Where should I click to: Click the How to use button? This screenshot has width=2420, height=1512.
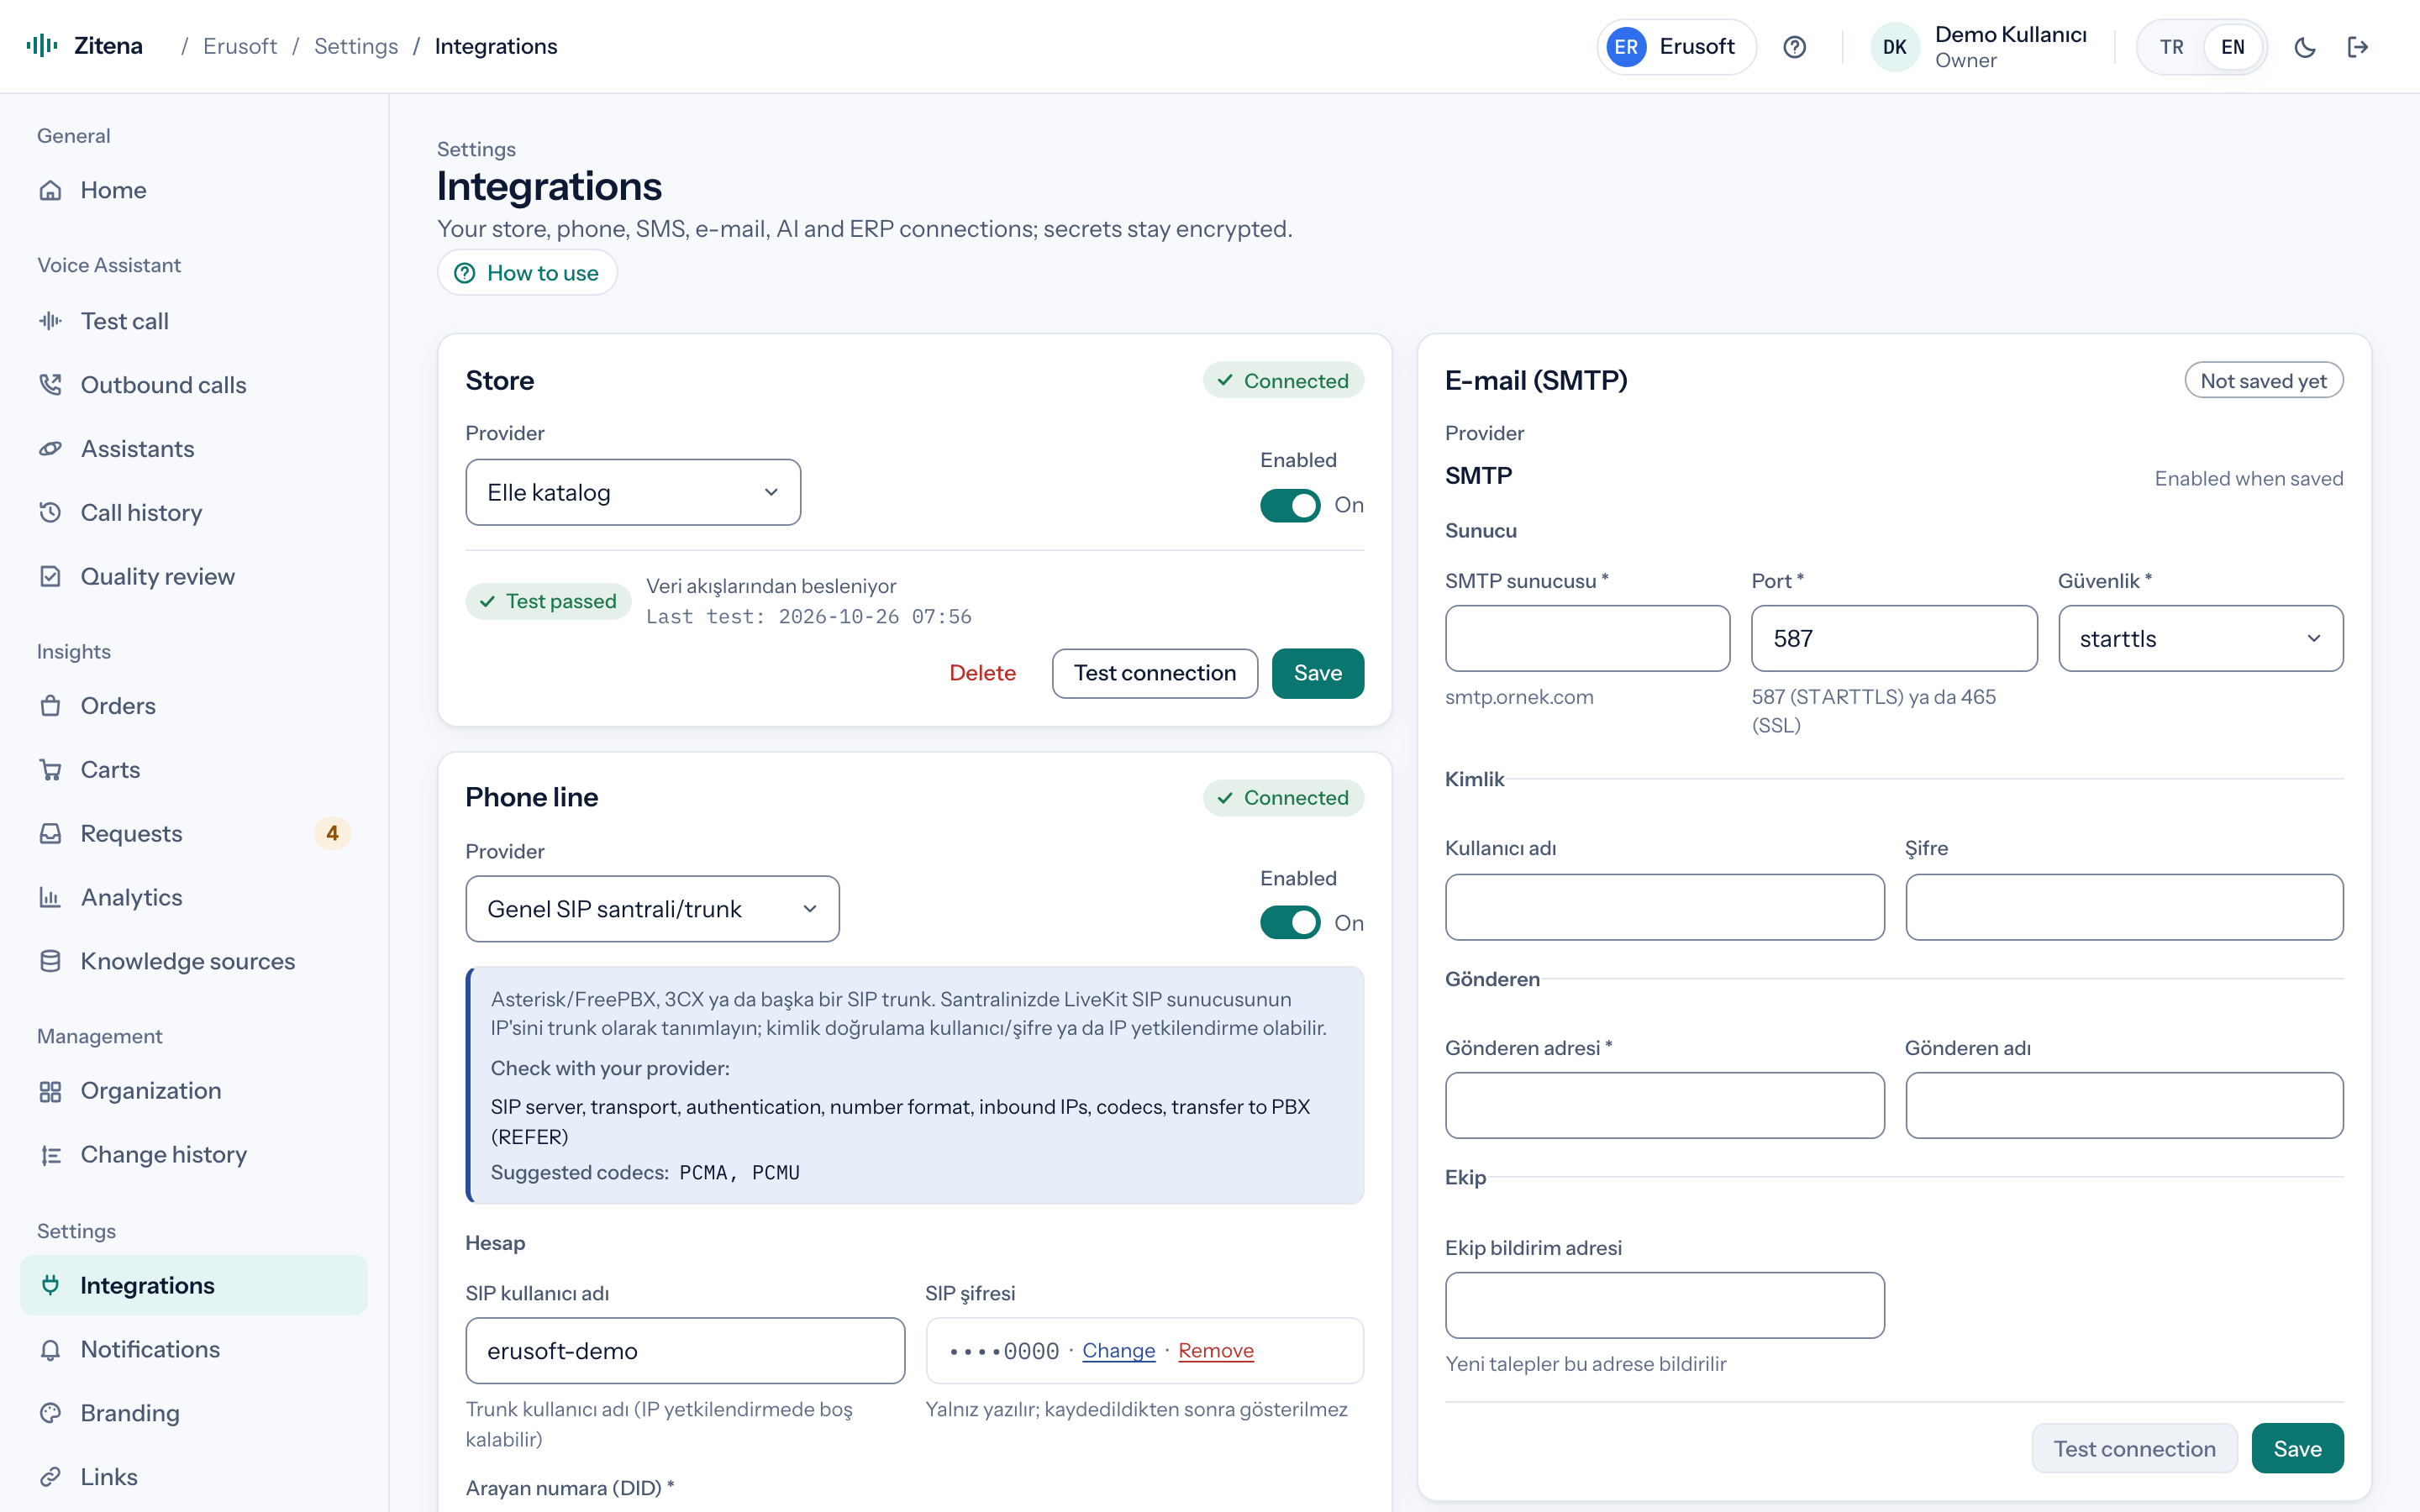[x=527, y=273]
